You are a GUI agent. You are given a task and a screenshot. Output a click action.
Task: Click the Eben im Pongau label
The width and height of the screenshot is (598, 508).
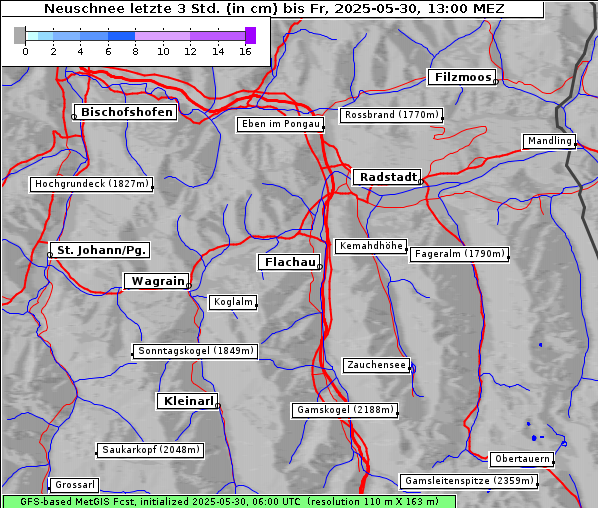click(280, 124)
